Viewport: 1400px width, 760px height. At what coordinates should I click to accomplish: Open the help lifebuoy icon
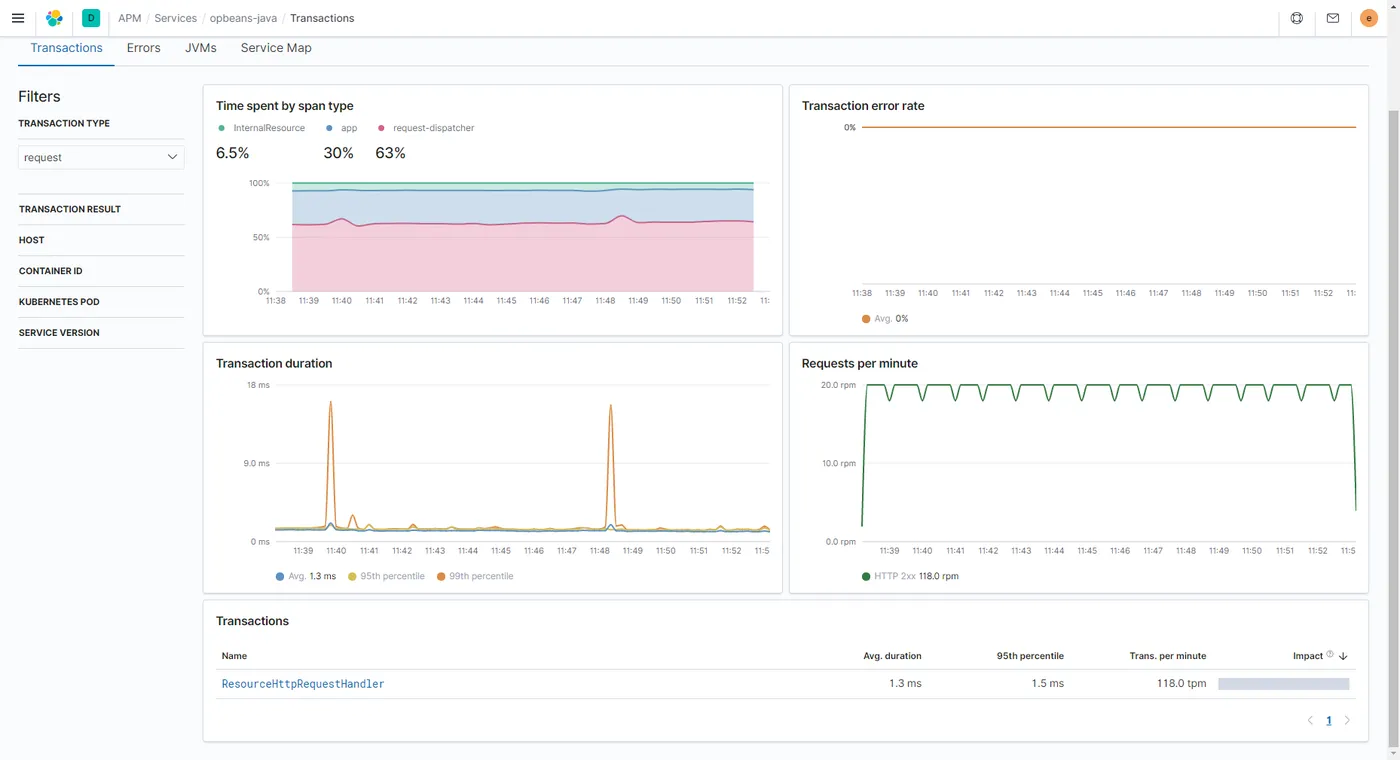point(1297,18)
